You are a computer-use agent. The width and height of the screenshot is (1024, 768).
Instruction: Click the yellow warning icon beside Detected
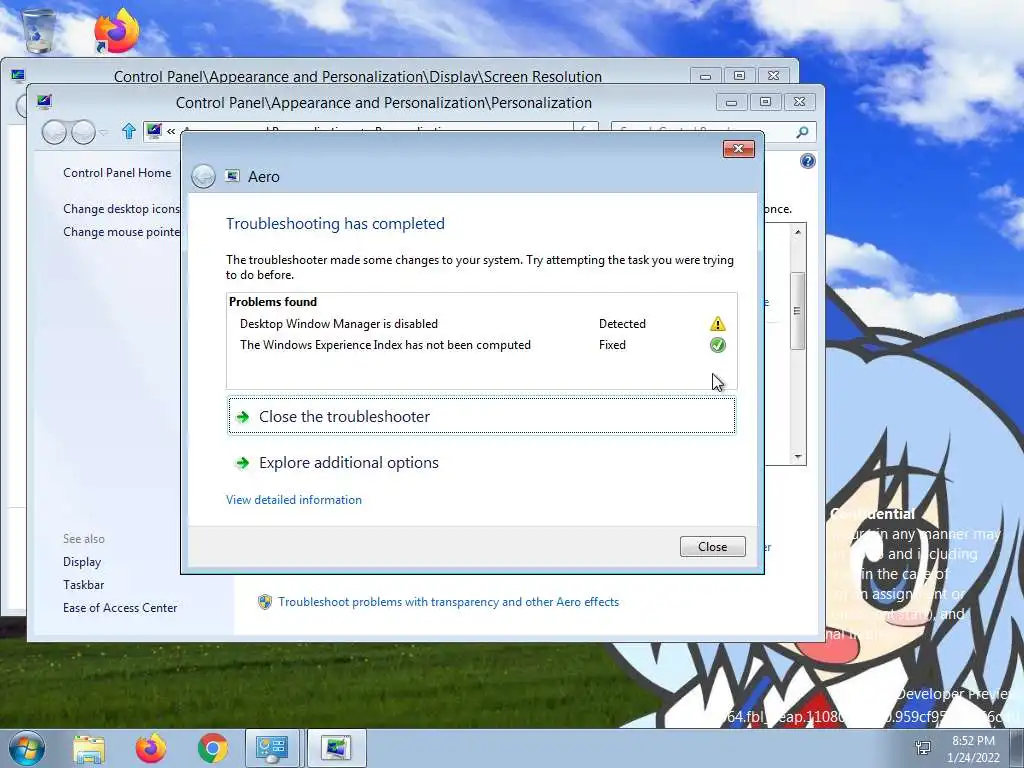tap(718, 324)
